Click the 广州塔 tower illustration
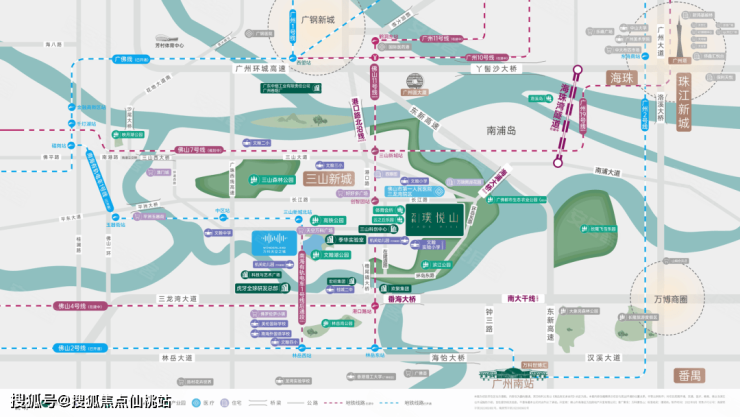740x417 pixels. pyautogui.click(x=680, y=37)
